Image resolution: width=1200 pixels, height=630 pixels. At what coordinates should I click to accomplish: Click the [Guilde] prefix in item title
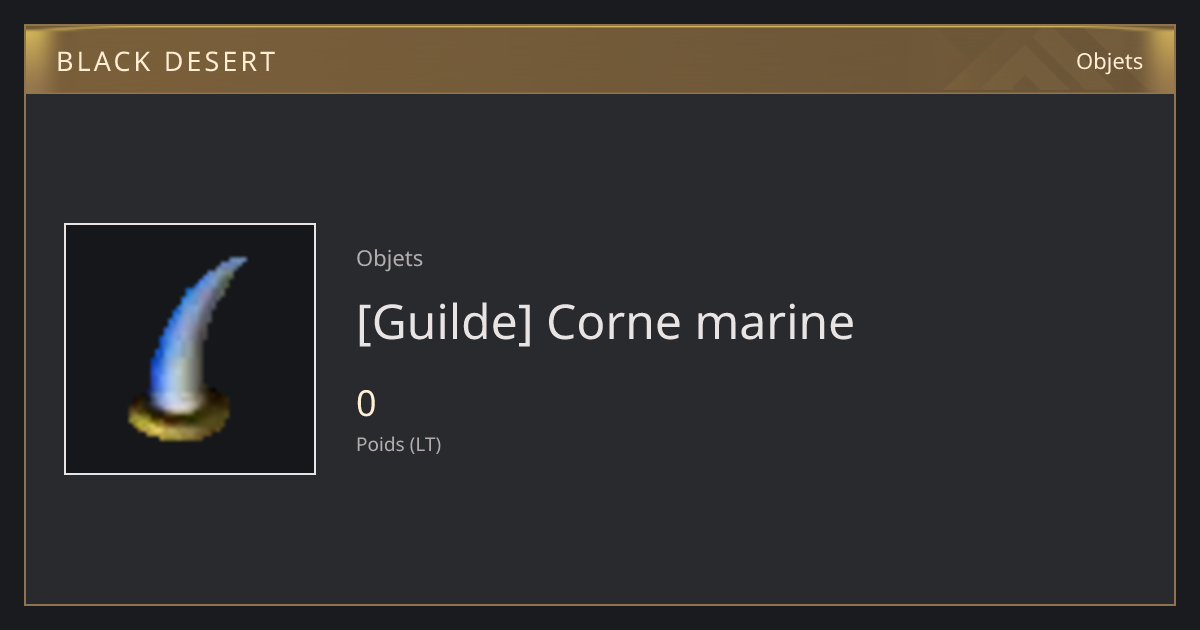tap(444, 323)
